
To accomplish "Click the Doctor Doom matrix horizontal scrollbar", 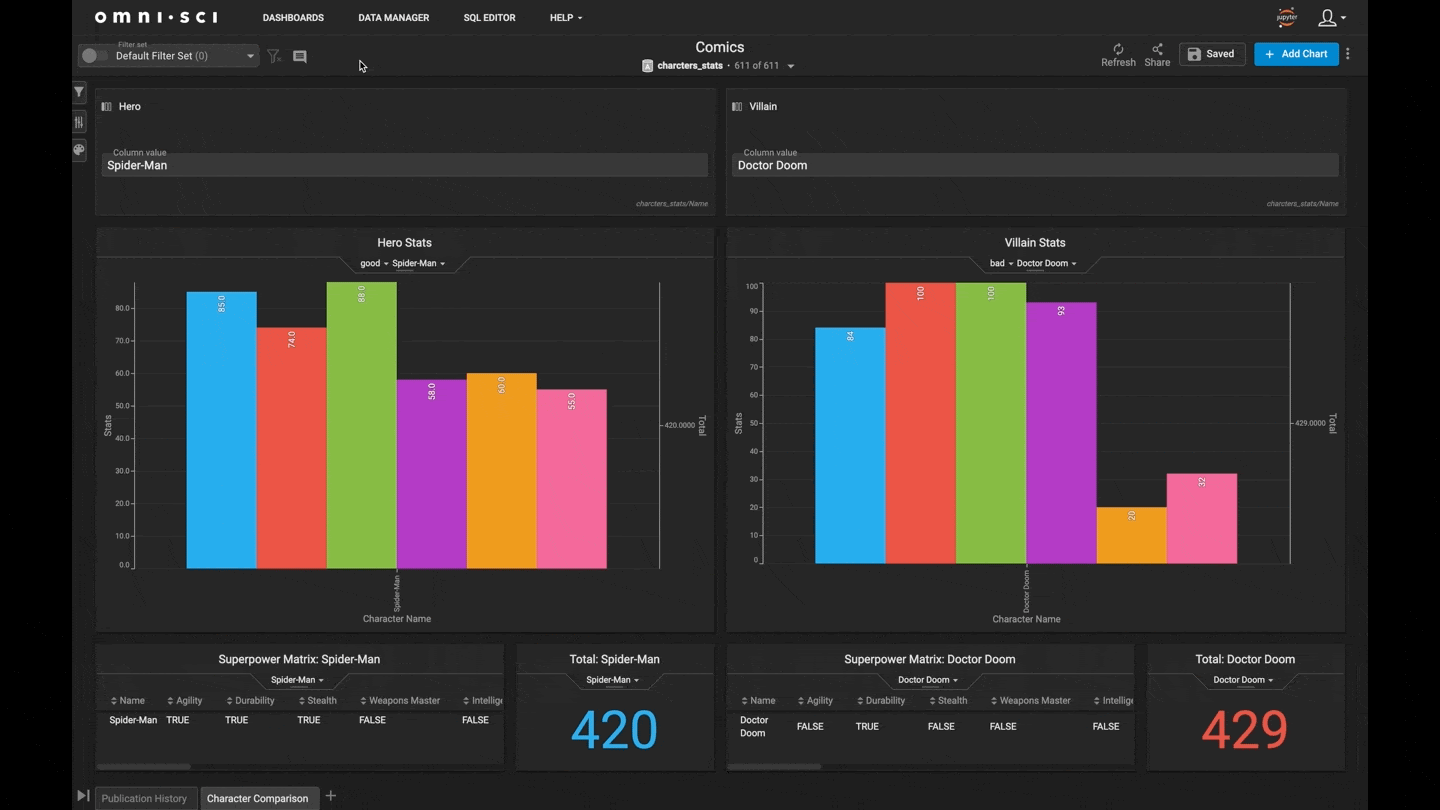I will [774, 767].
